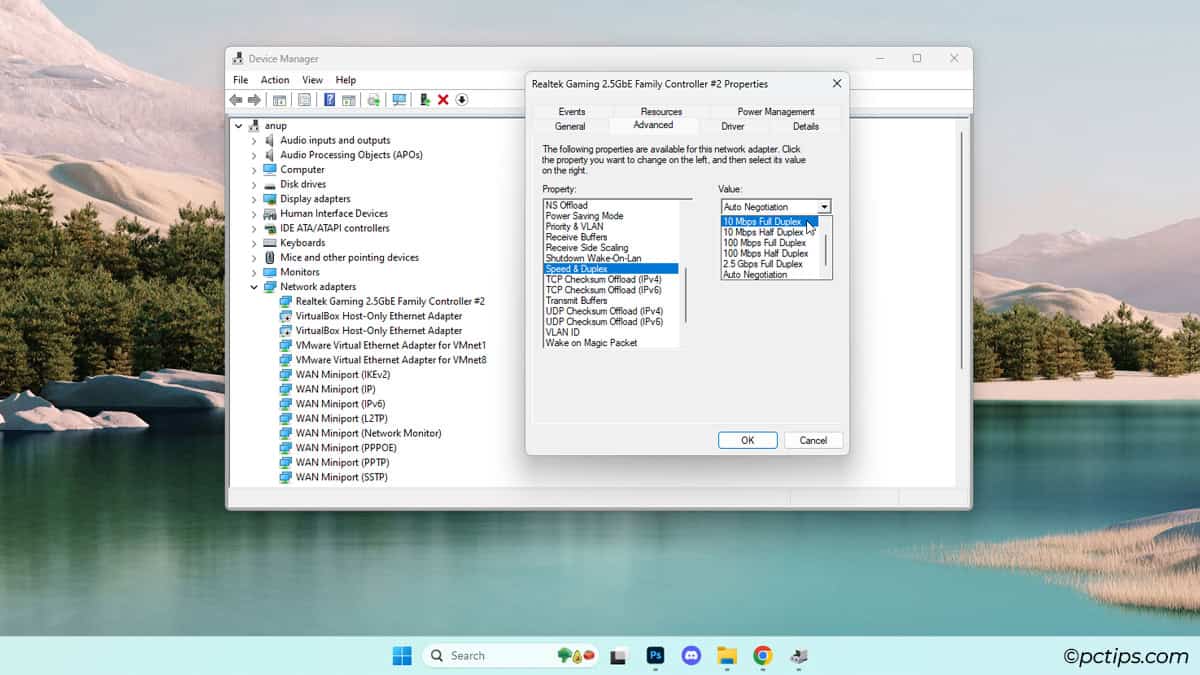Image resolution: width=1200 pixels, height=675 pixels.
Task: Click the Advanced tab
Action: [653, 125]
